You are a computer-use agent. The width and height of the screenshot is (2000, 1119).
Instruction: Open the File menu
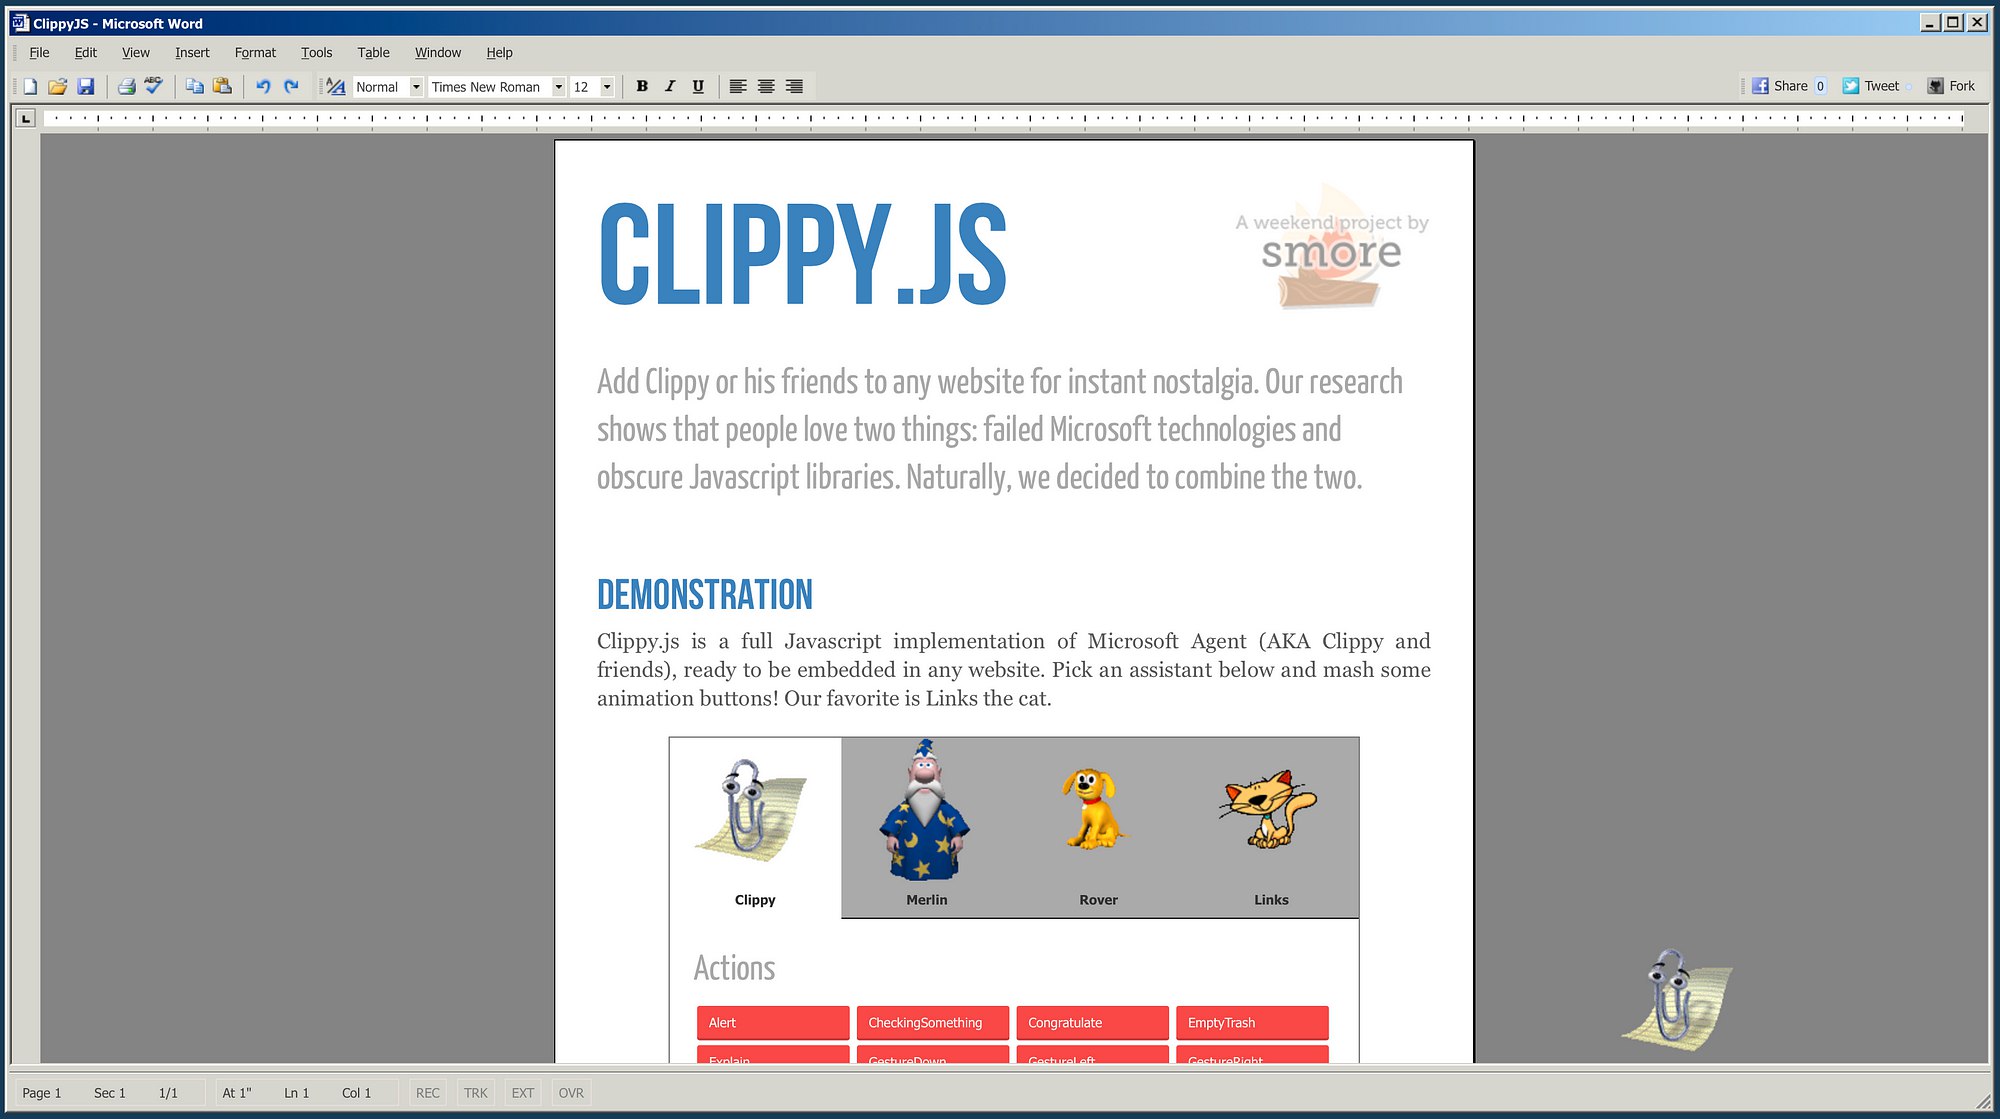pyautogui.click(x=39, y=53)
